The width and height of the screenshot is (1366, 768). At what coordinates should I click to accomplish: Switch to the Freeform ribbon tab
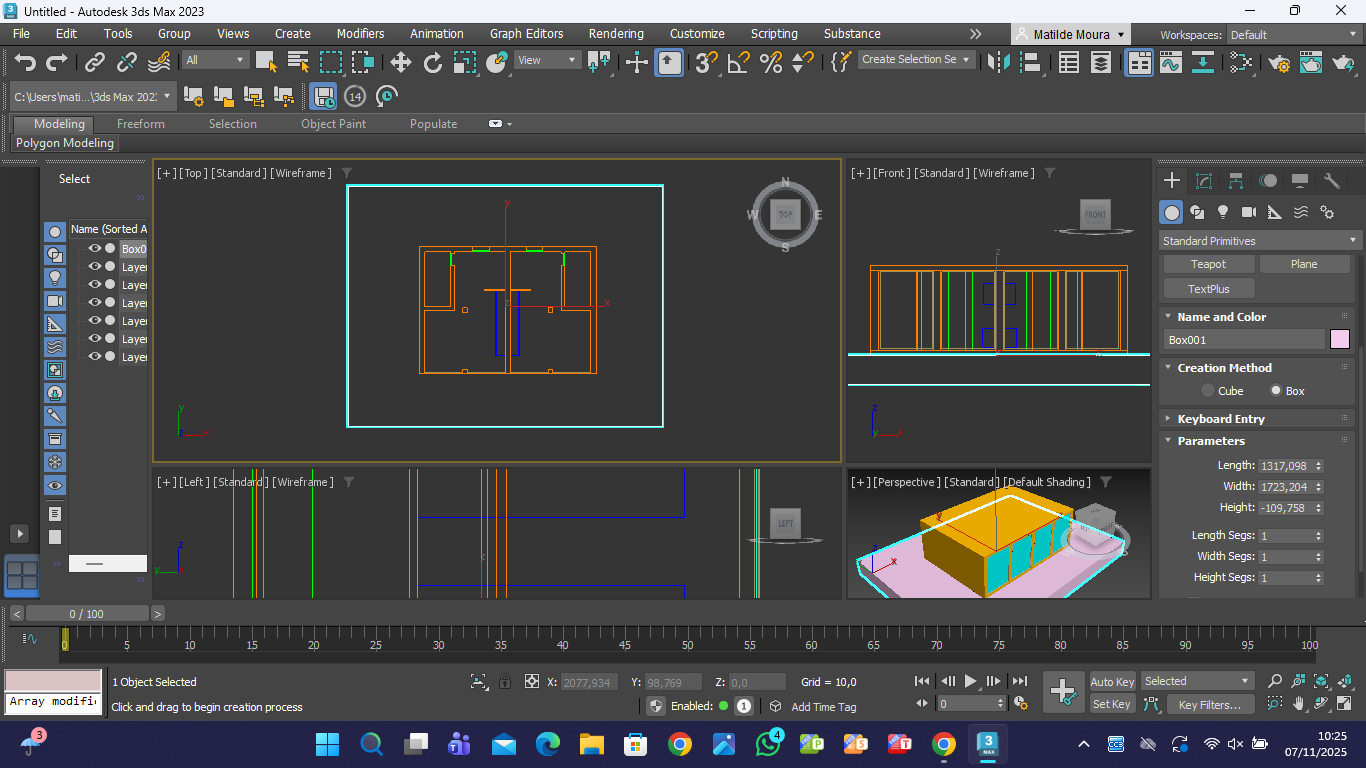click(141, 124)
